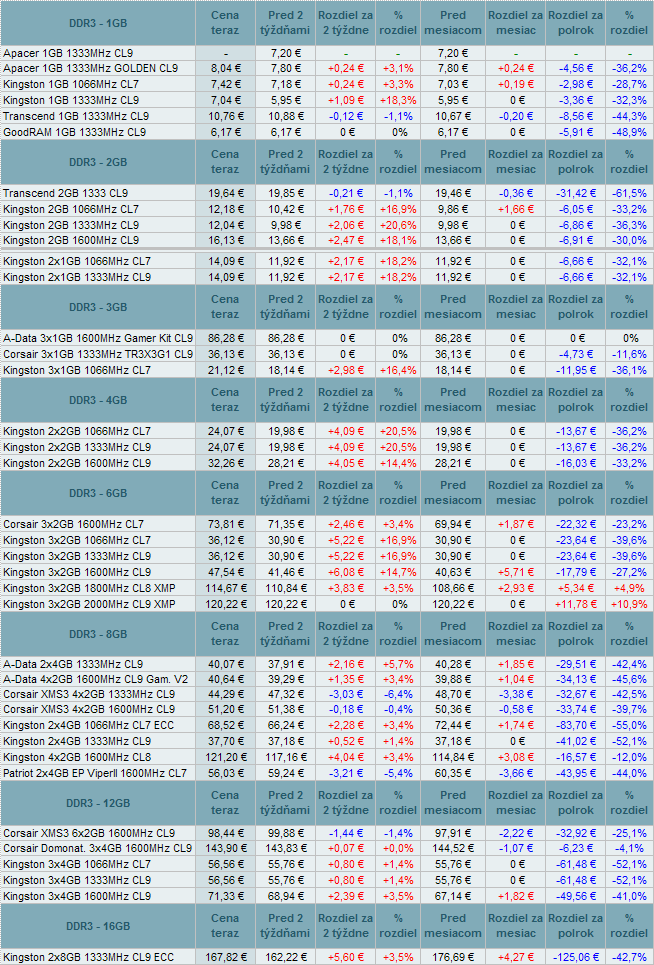Click Kingston 2x2GB 1600MHz CL9 product name

pos(77,463)
